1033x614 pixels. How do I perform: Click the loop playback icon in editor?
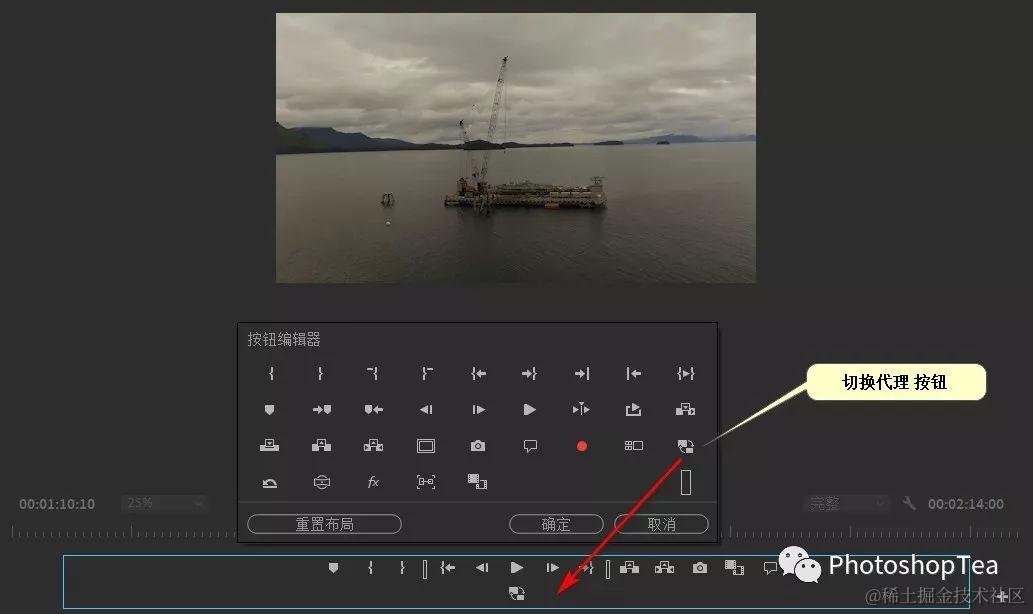[269, 482]
